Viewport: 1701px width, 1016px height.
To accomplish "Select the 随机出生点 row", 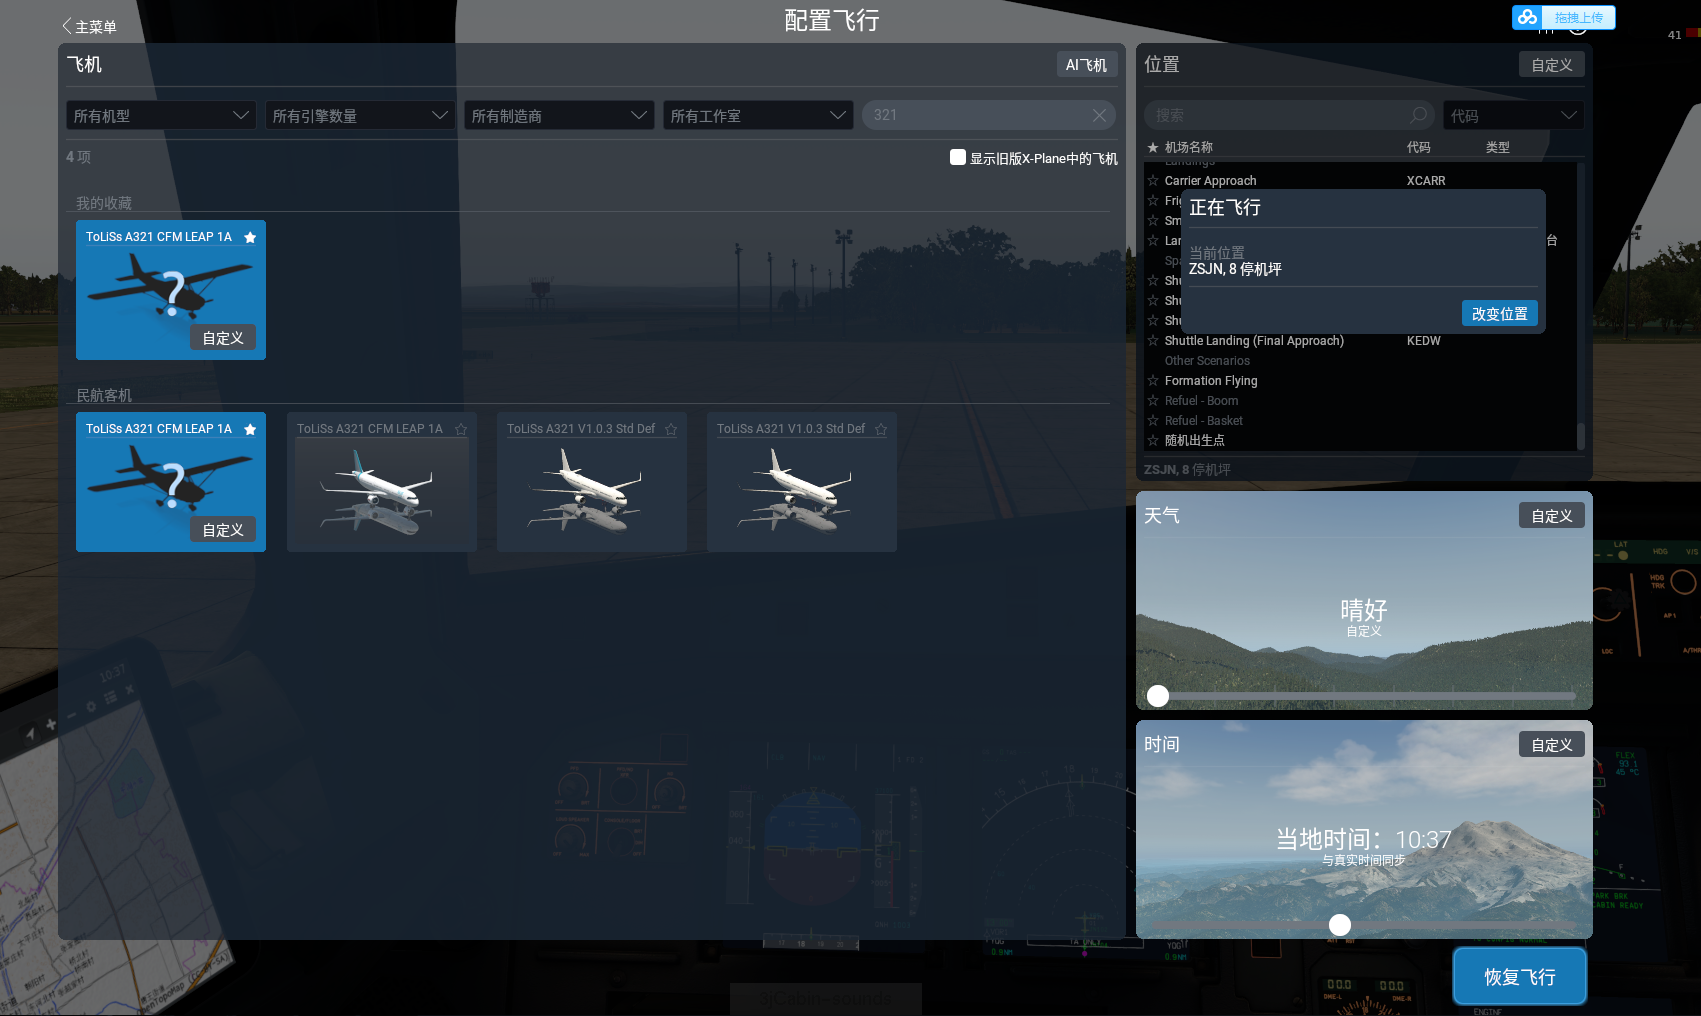I will [1360, 440].
